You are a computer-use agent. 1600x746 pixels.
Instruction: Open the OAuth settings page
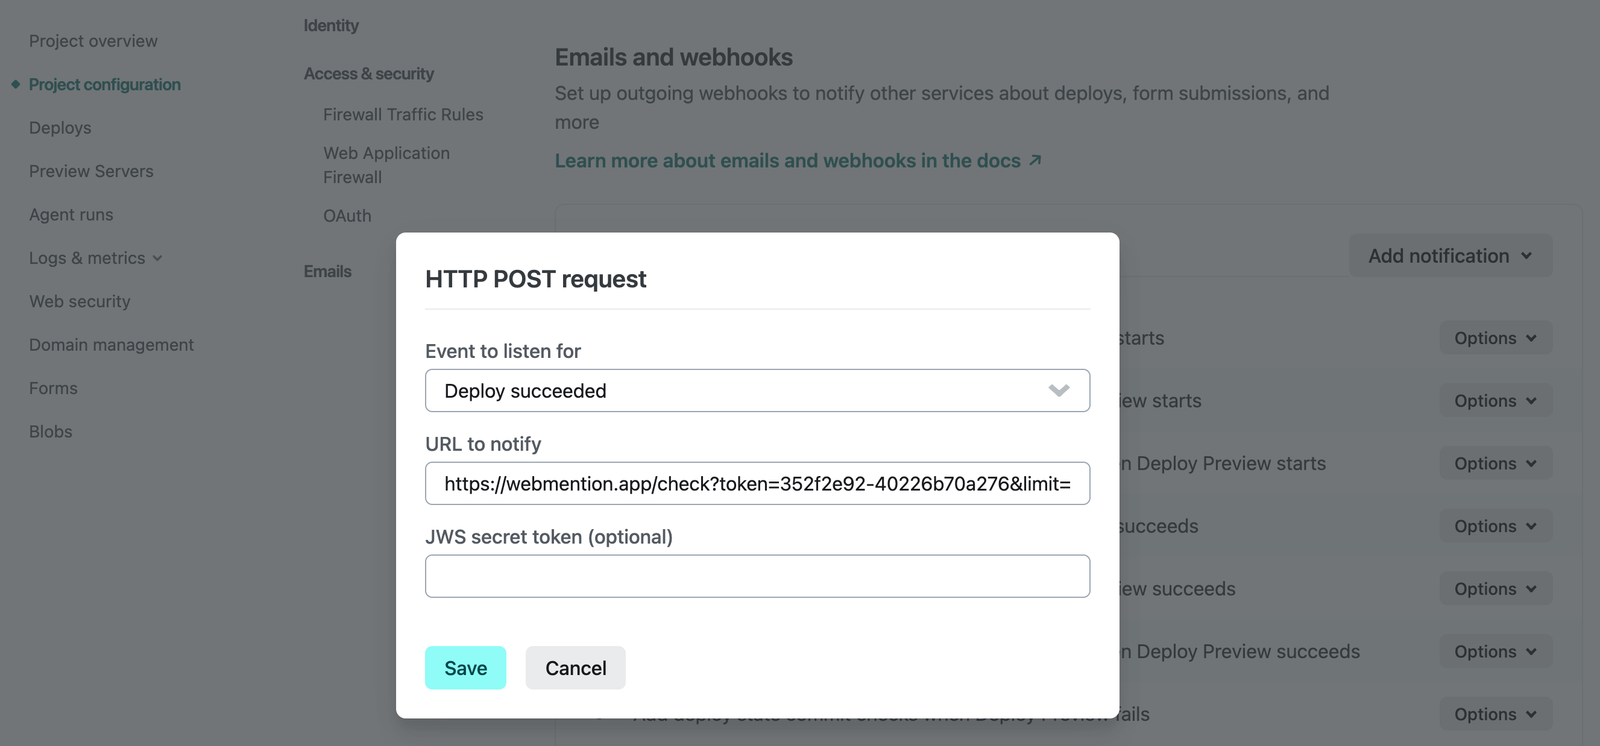pyautogui.click(x=347, y=215)
